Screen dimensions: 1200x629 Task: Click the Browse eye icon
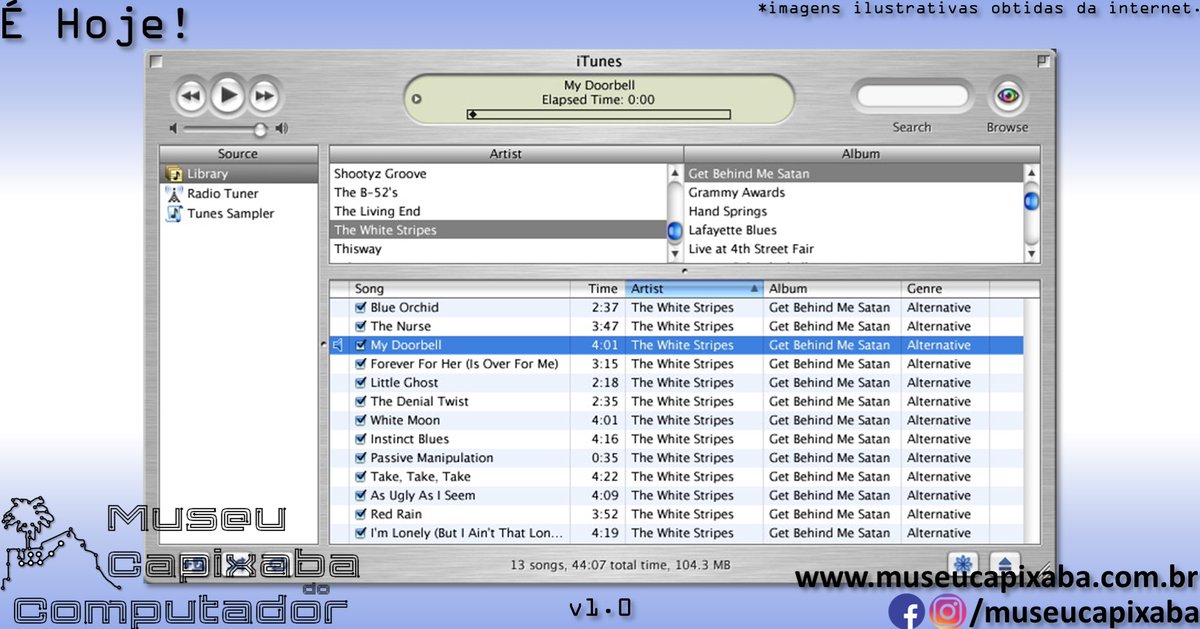[x=1007, y=97]
